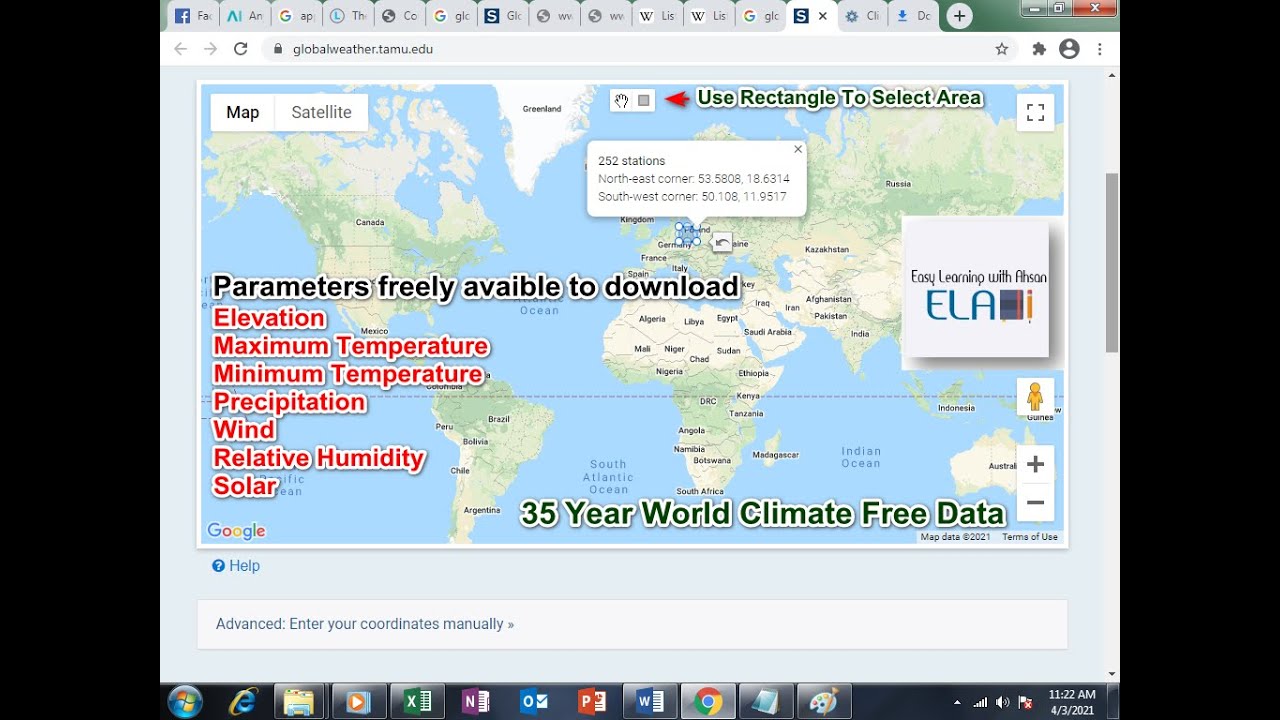Viewport: 1280px width, 720px height.
Task: Open PowerPoint from the taskbar
Action: (590, 702)
